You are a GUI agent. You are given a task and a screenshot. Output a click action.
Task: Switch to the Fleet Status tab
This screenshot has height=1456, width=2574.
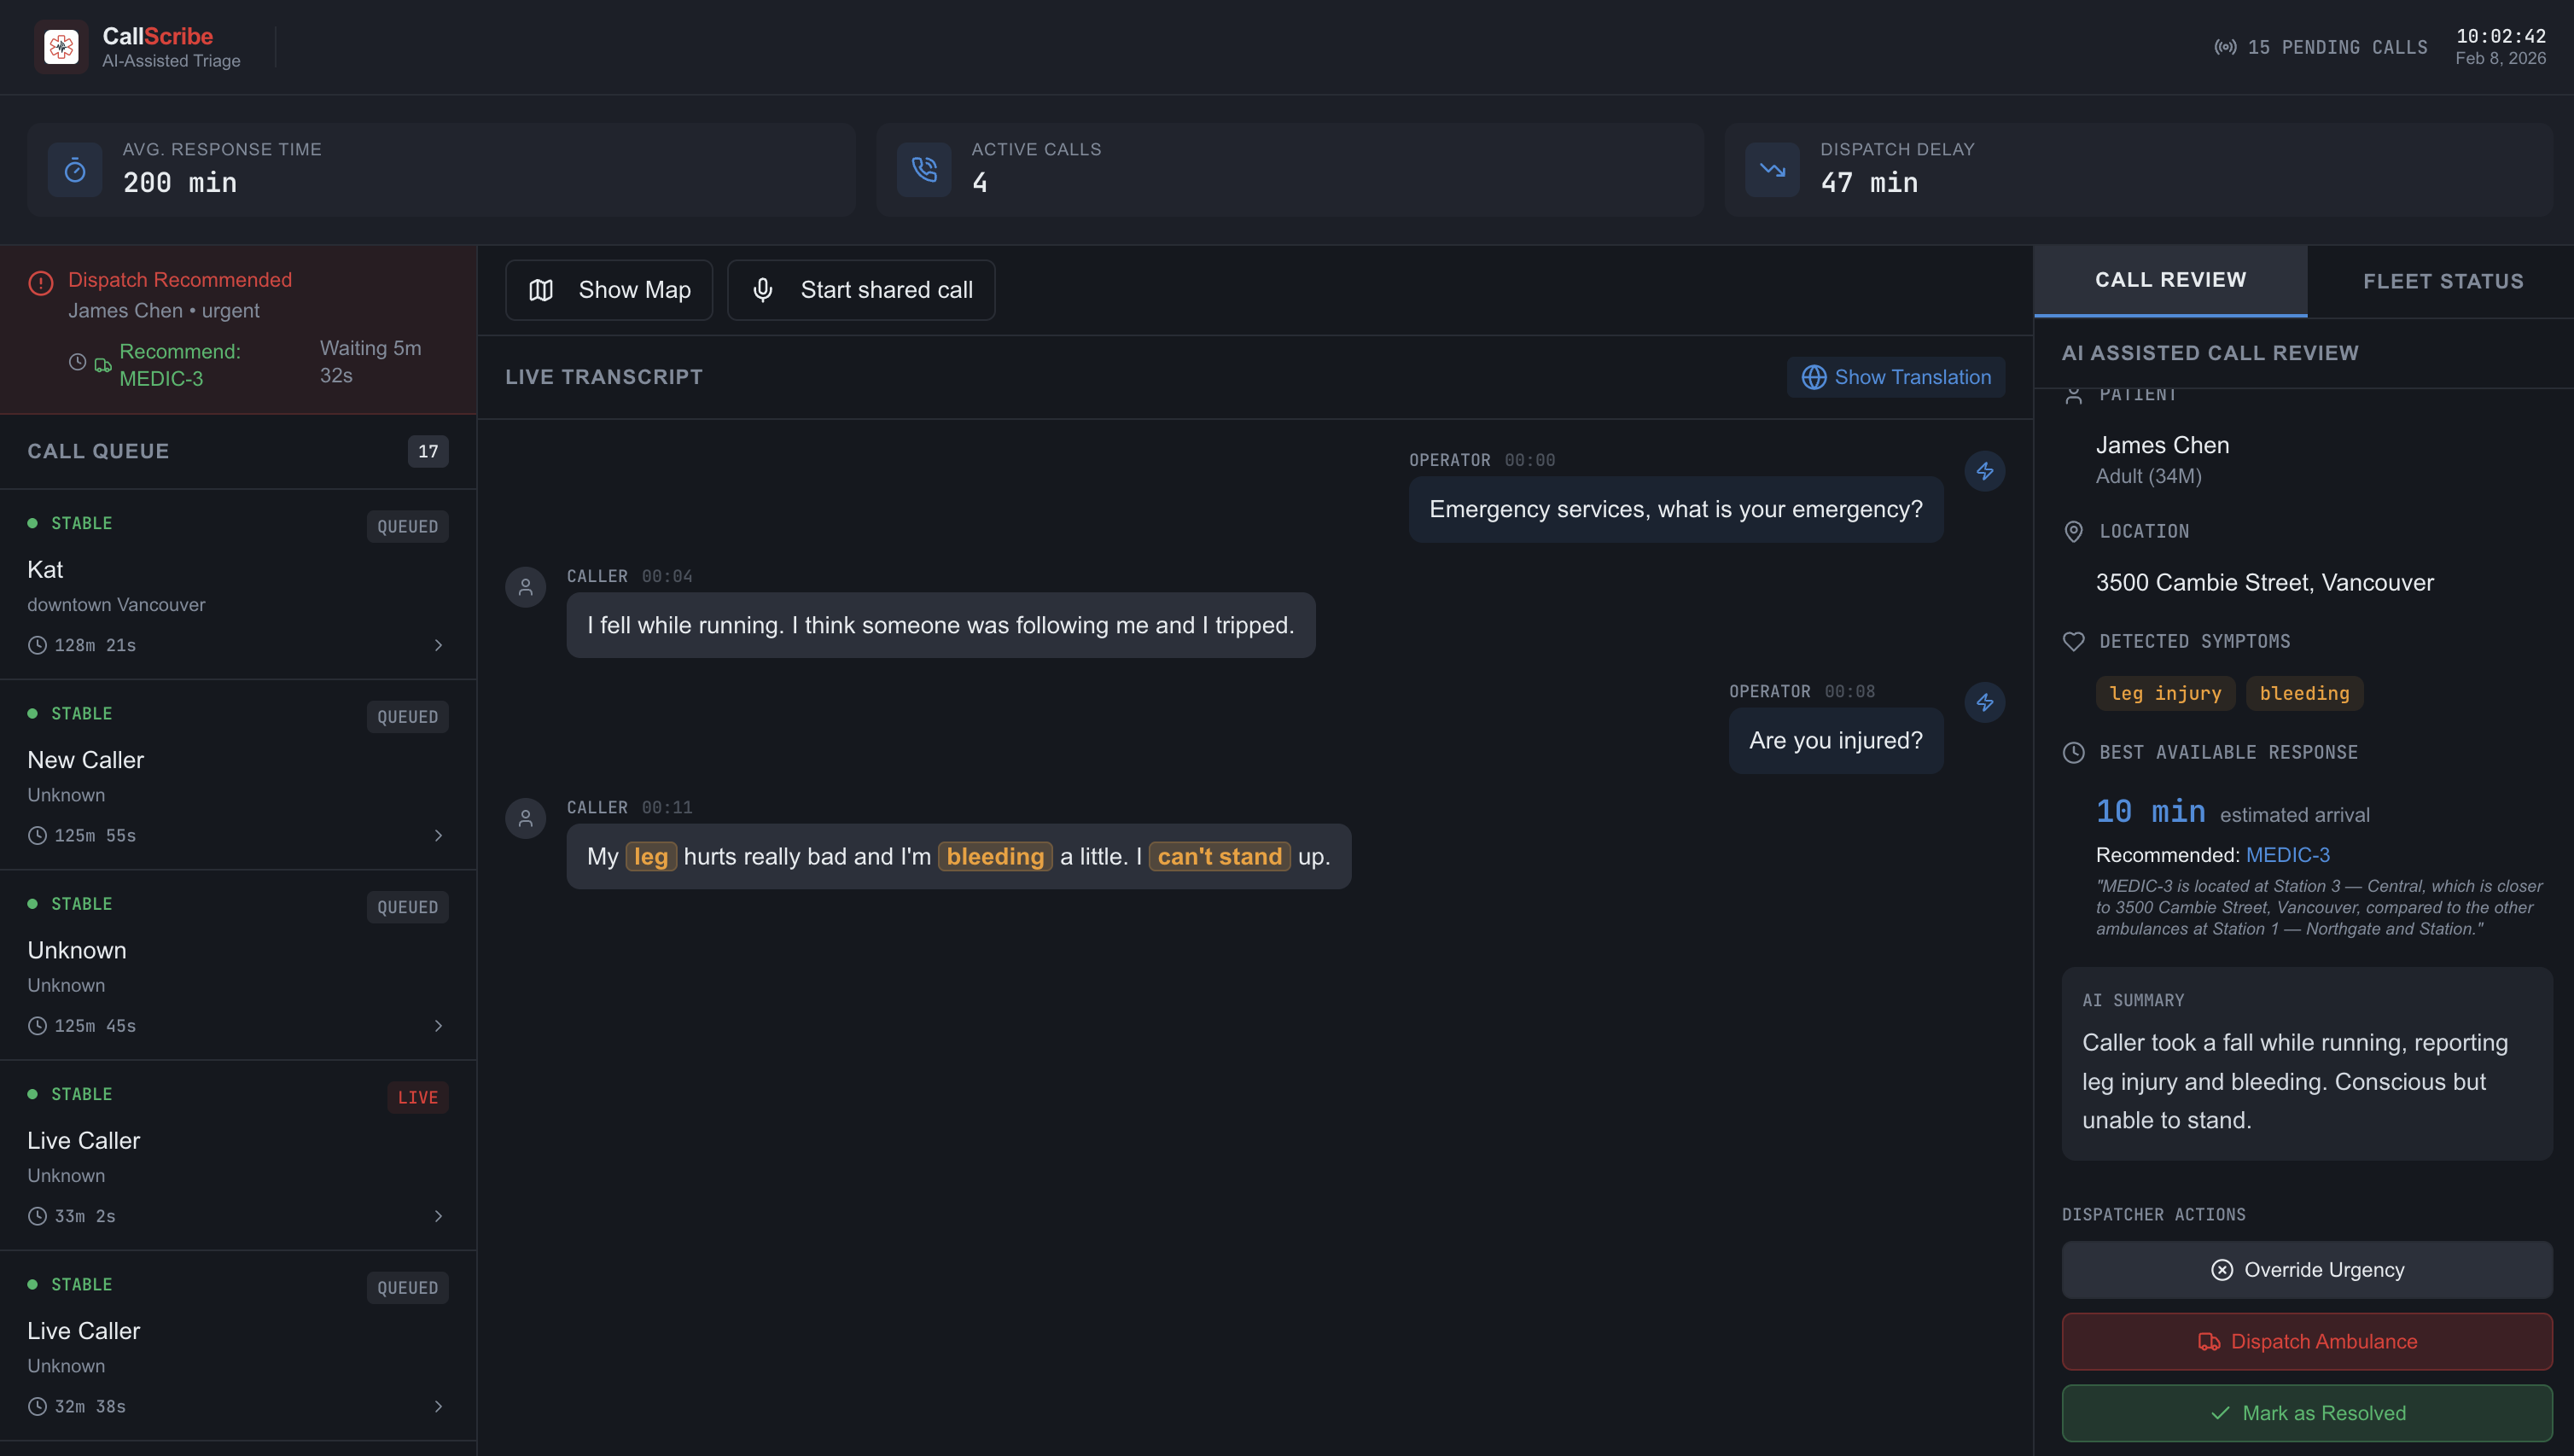pyautogui.click(x=2442, y=281)
